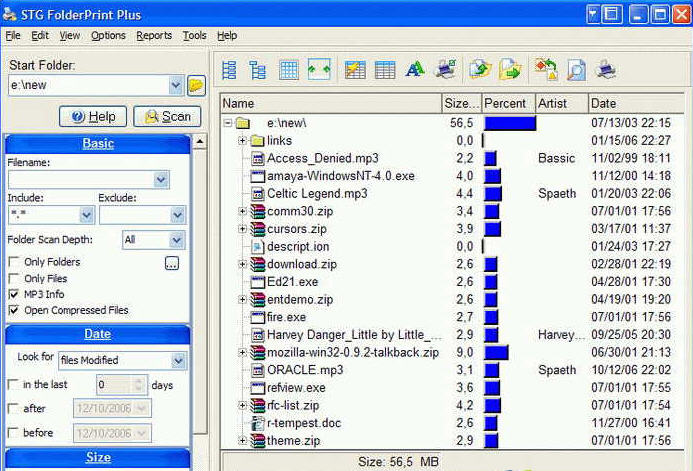Image resolution: width=693 pixels, height=471 pixels.
Task: Click the browse folder icon beside Start Folder
Action: tap(196, 86)
